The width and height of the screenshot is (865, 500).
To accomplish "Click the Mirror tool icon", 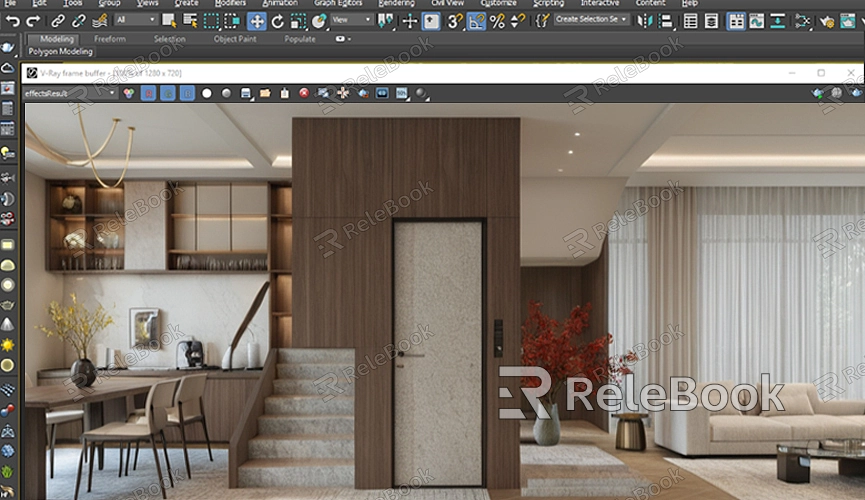I will point(644,22).
